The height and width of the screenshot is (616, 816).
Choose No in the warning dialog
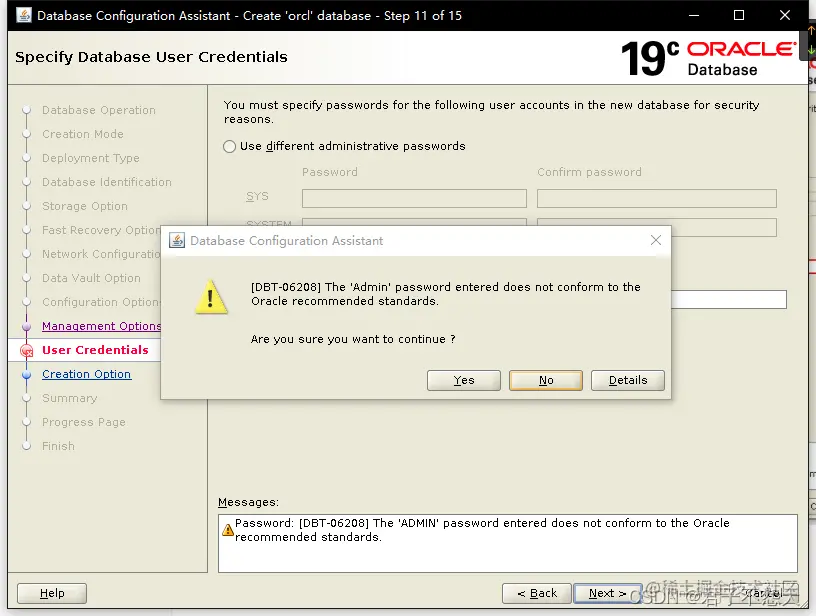click(546, 380)
